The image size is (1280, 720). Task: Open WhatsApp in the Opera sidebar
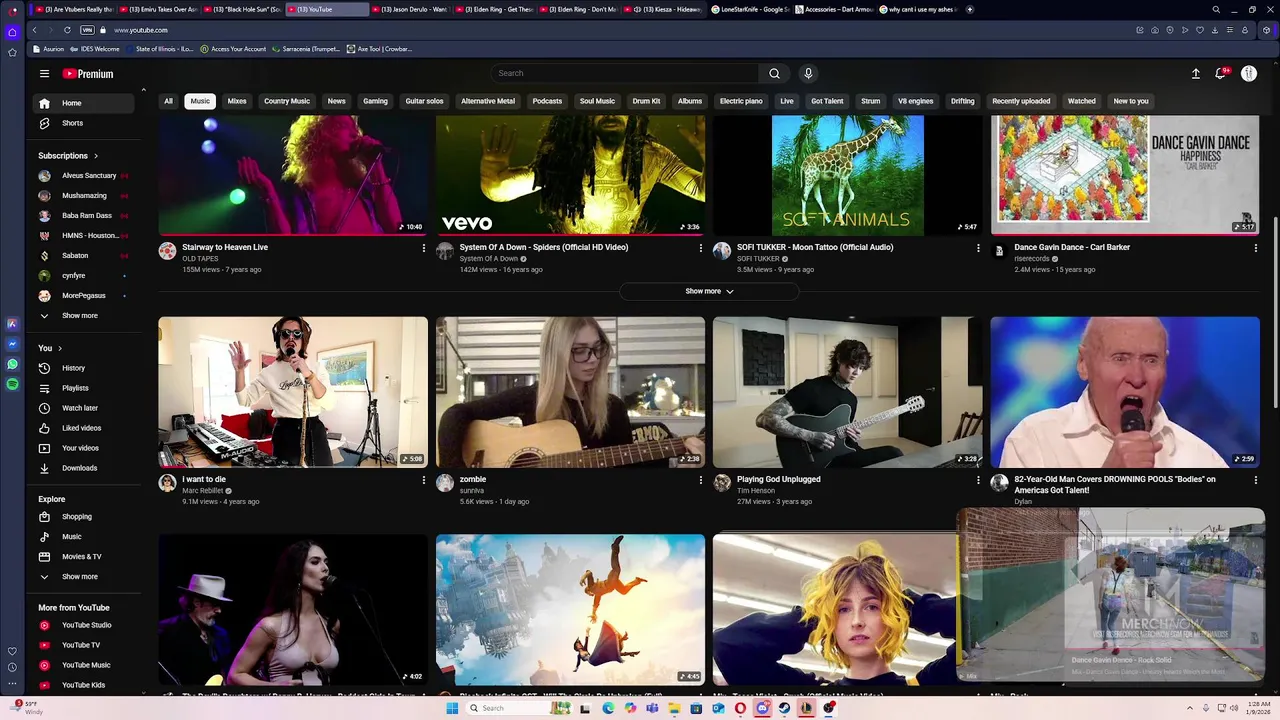[x=12, y=364]
